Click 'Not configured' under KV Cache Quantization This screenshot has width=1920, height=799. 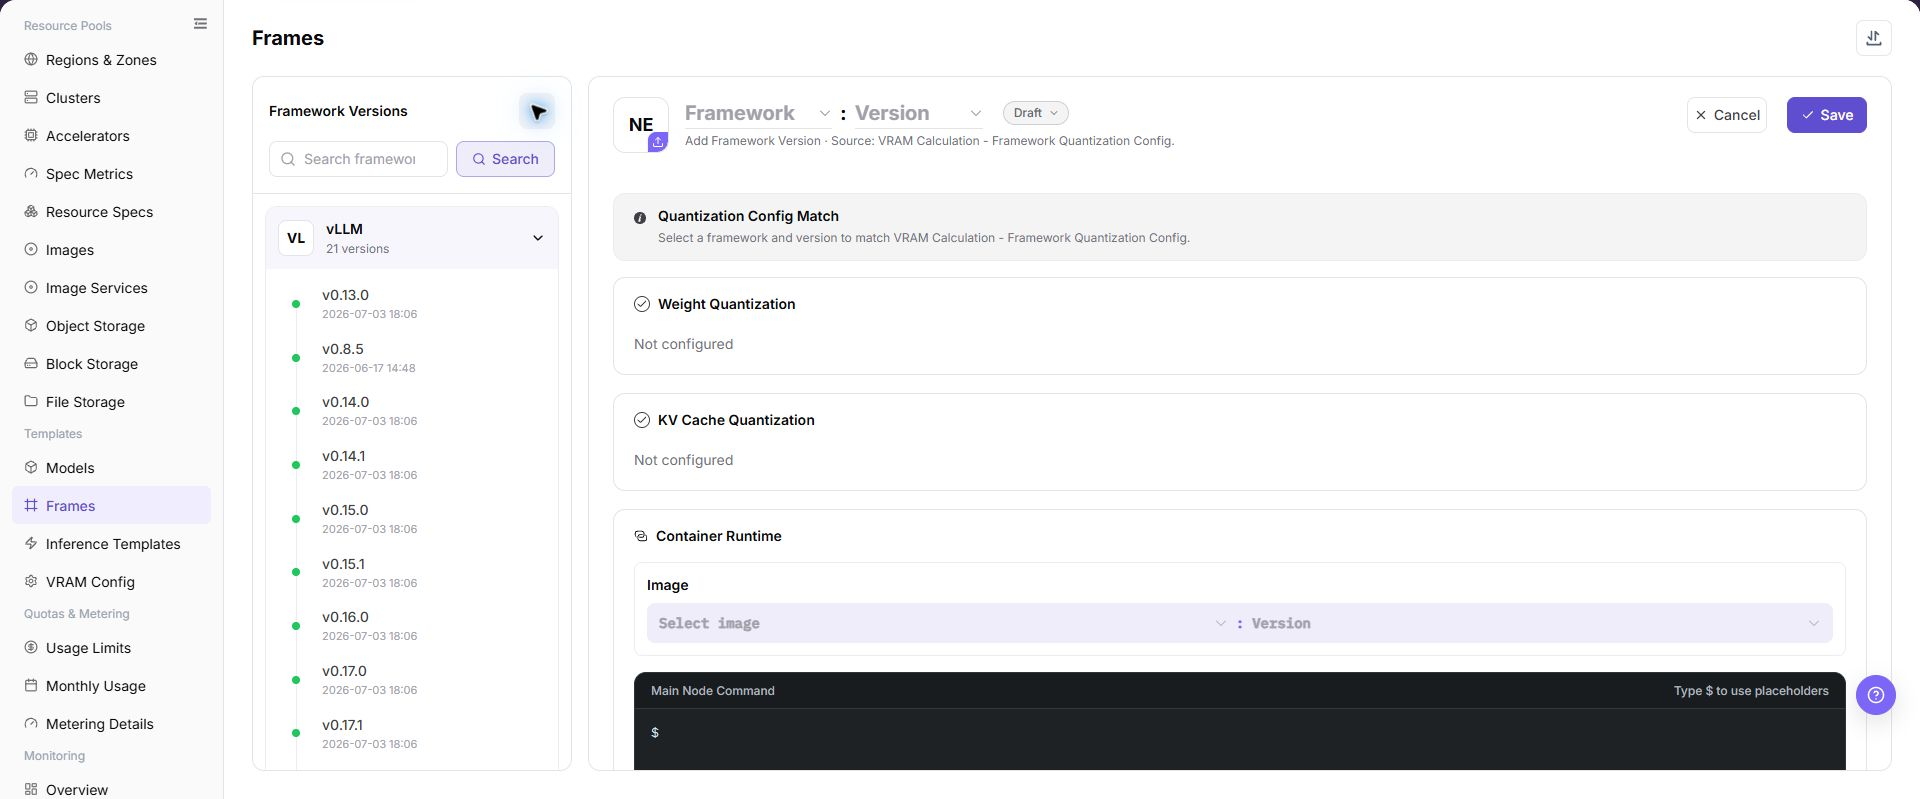683,460
